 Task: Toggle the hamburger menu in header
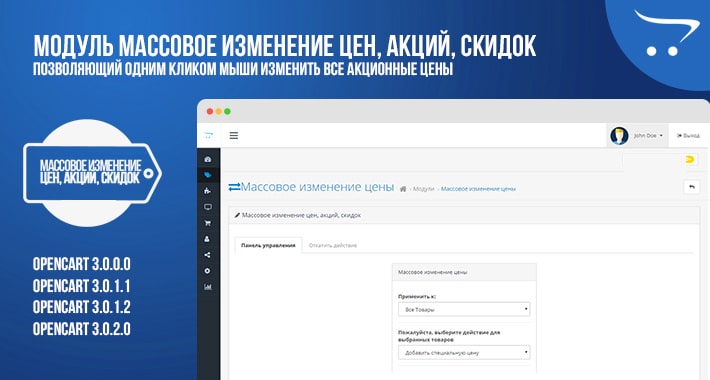[x=234, y=135]
